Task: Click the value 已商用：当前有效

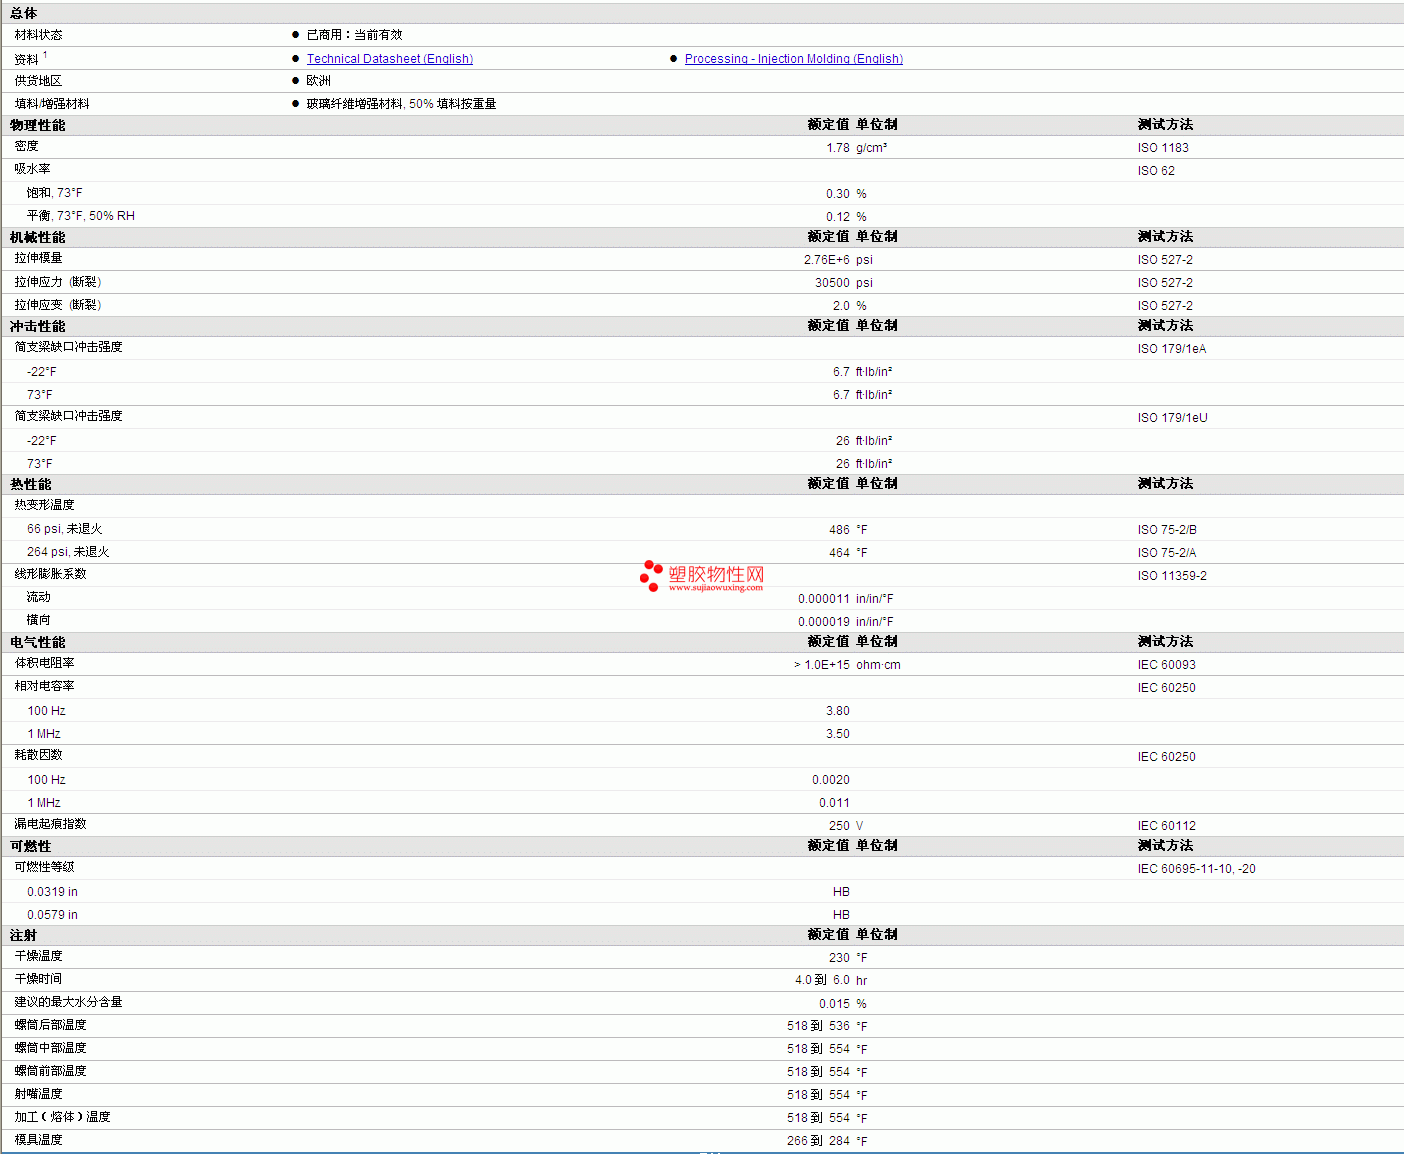Action: point(355,35)
